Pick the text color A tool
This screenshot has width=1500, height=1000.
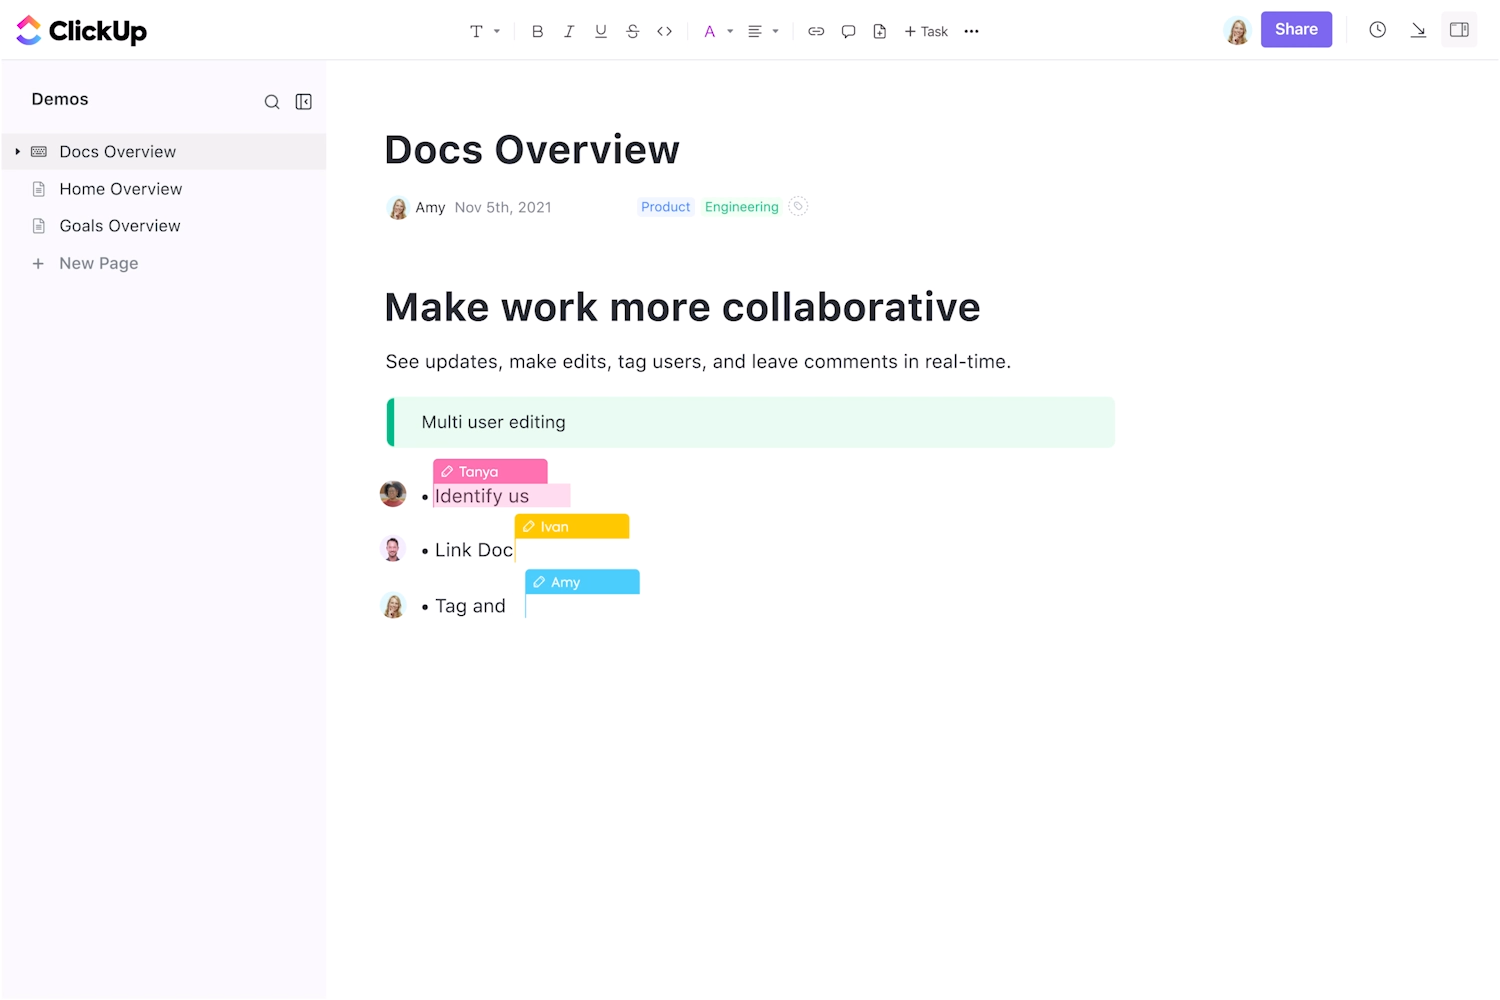[x=710, y=32]
